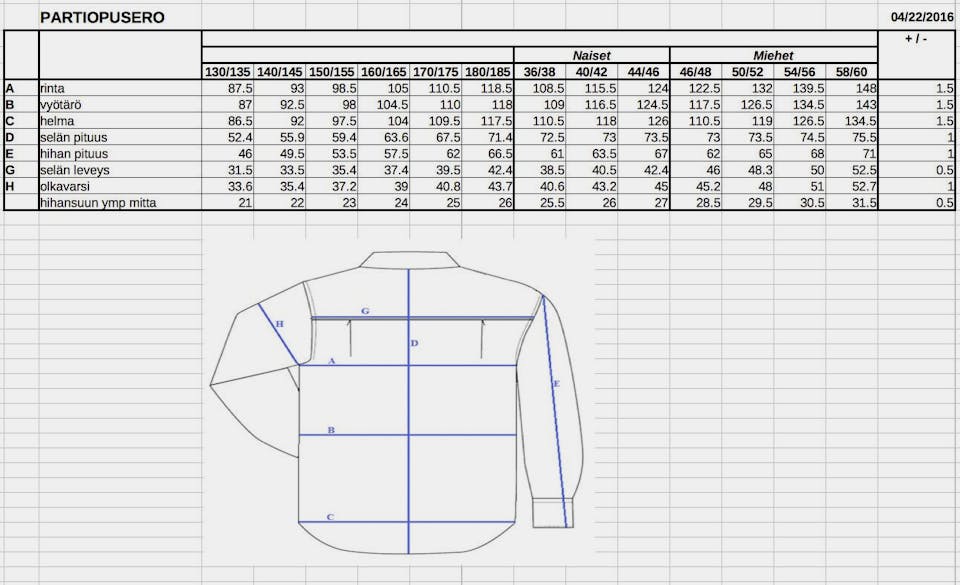Click the Naiset group header
Screen dimensions: 960x585
(x=591, y=56)
